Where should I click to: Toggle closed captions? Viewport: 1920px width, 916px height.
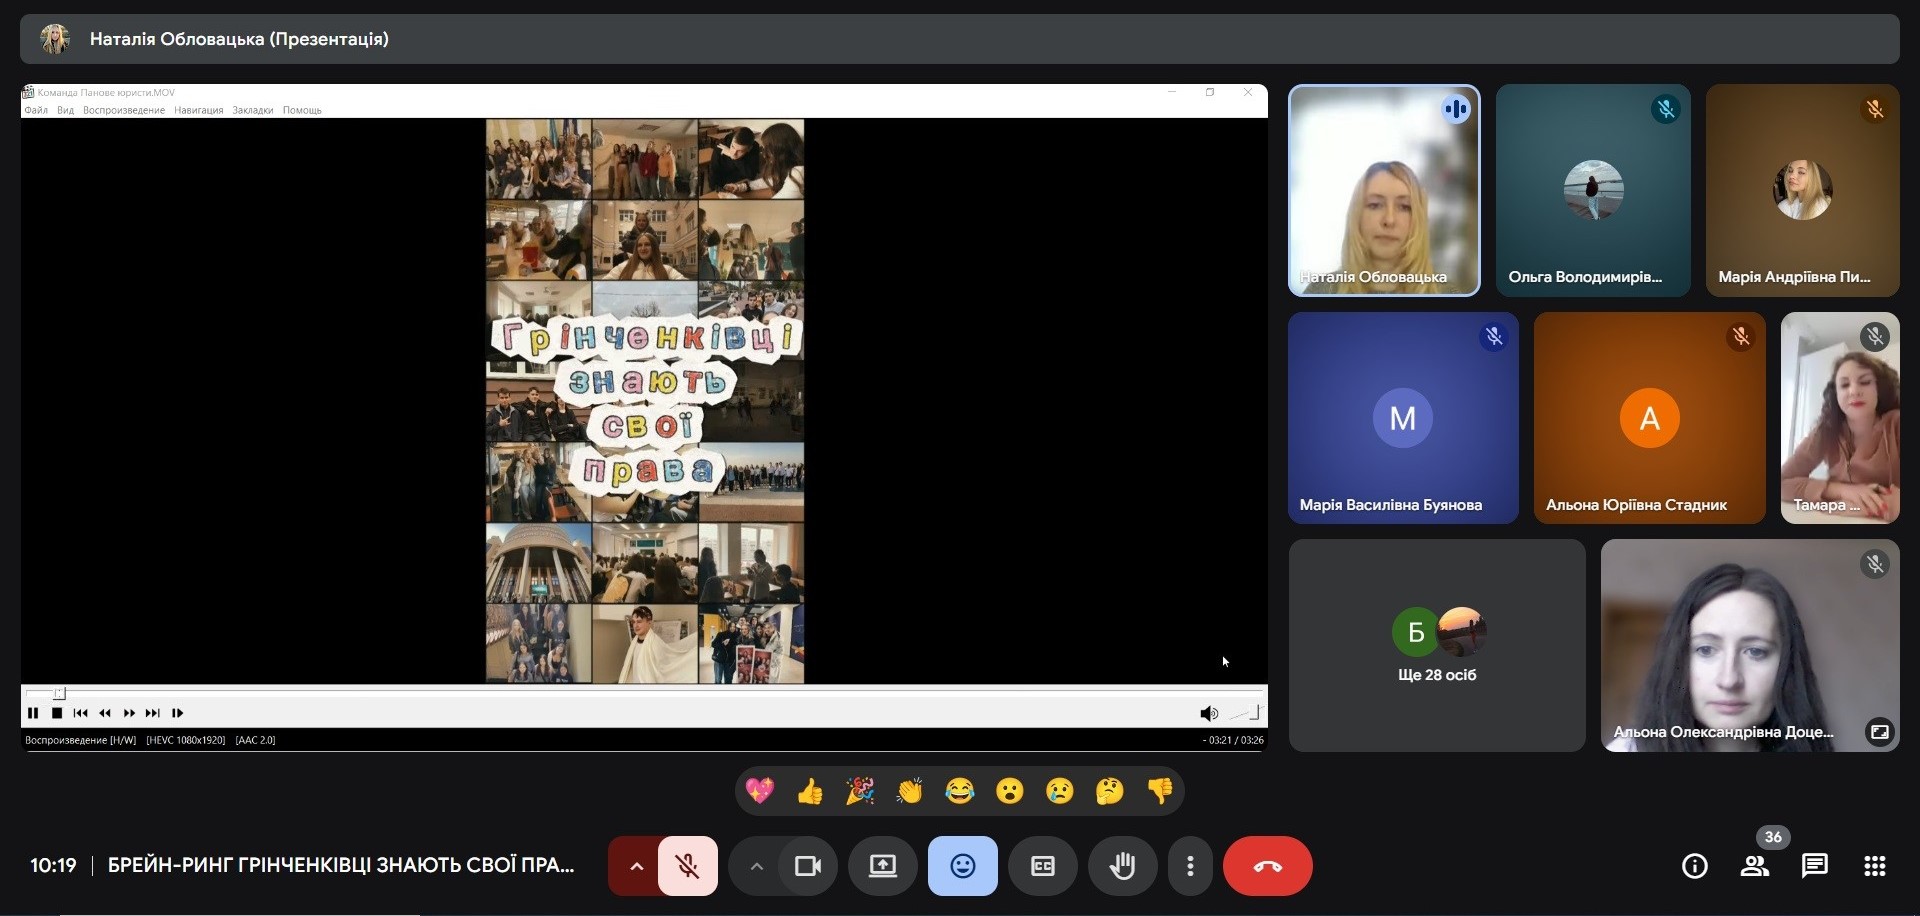1042,866
